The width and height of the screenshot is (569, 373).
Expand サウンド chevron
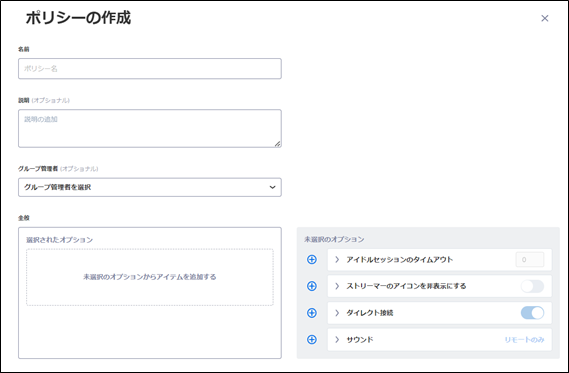pyautogui.click(x=337, y=340)
